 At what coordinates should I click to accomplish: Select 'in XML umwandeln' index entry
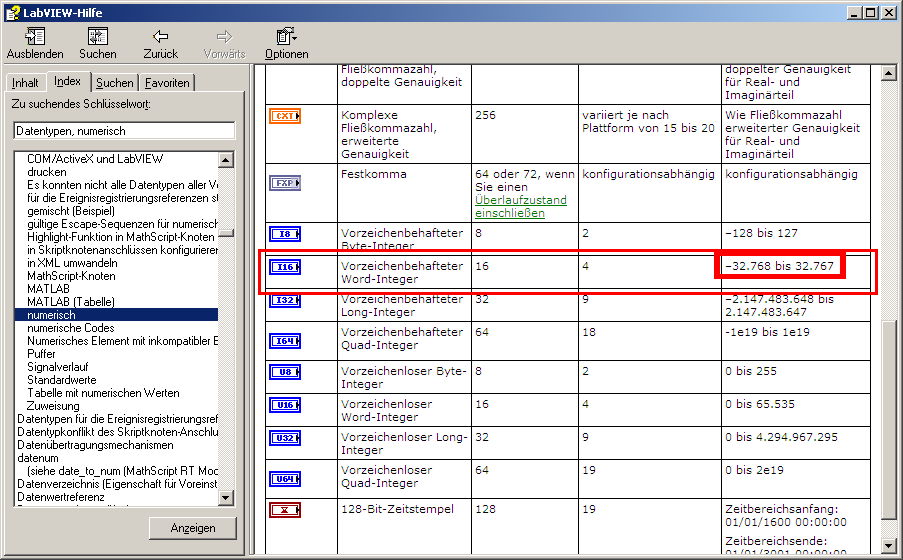(72, 263)
